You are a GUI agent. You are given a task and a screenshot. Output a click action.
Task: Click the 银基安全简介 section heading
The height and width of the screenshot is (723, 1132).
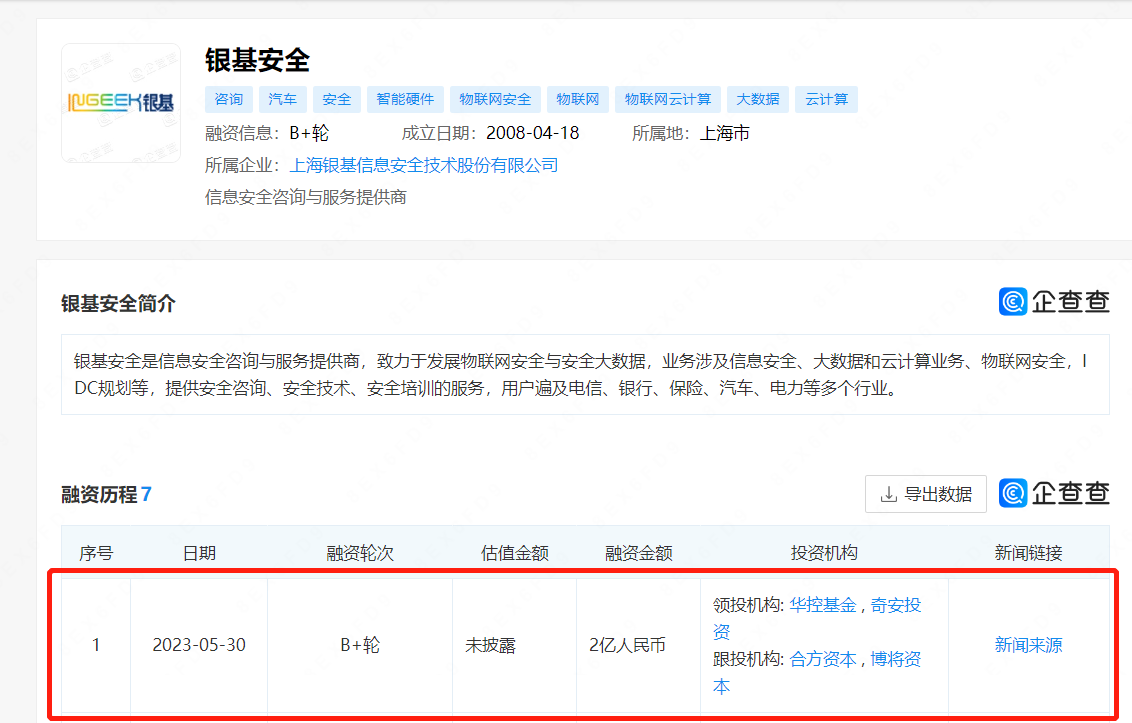point(118,303)
